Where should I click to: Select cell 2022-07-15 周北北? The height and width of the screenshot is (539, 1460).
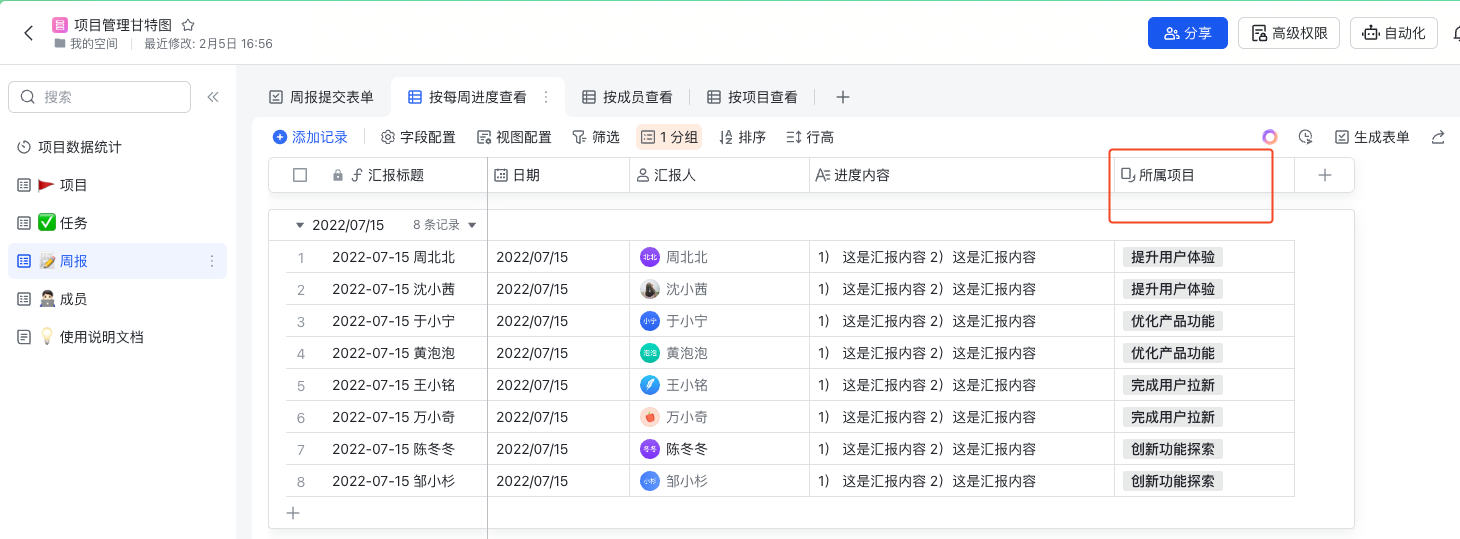393,257
